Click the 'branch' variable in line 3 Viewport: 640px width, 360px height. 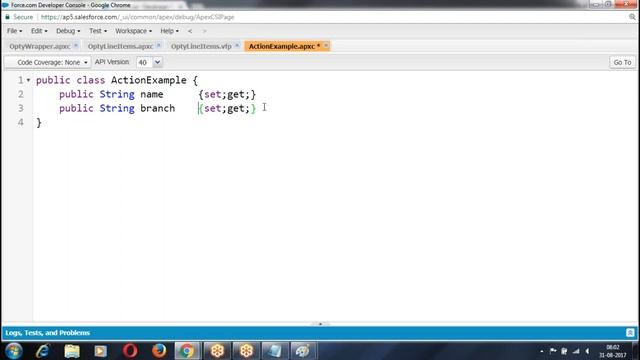[158, 108]
